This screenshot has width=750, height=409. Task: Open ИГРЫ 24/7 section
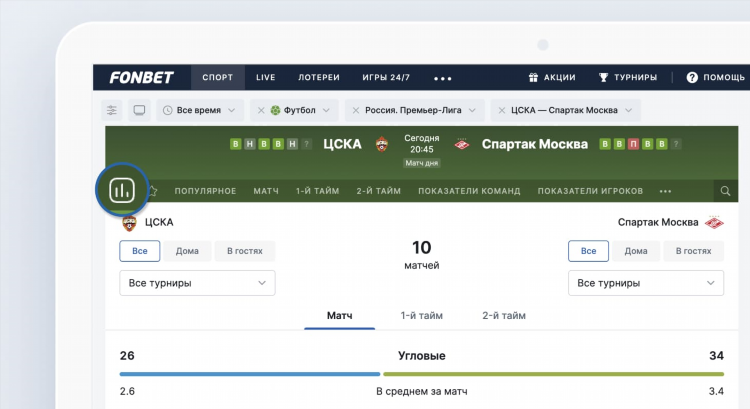(386, 77)
